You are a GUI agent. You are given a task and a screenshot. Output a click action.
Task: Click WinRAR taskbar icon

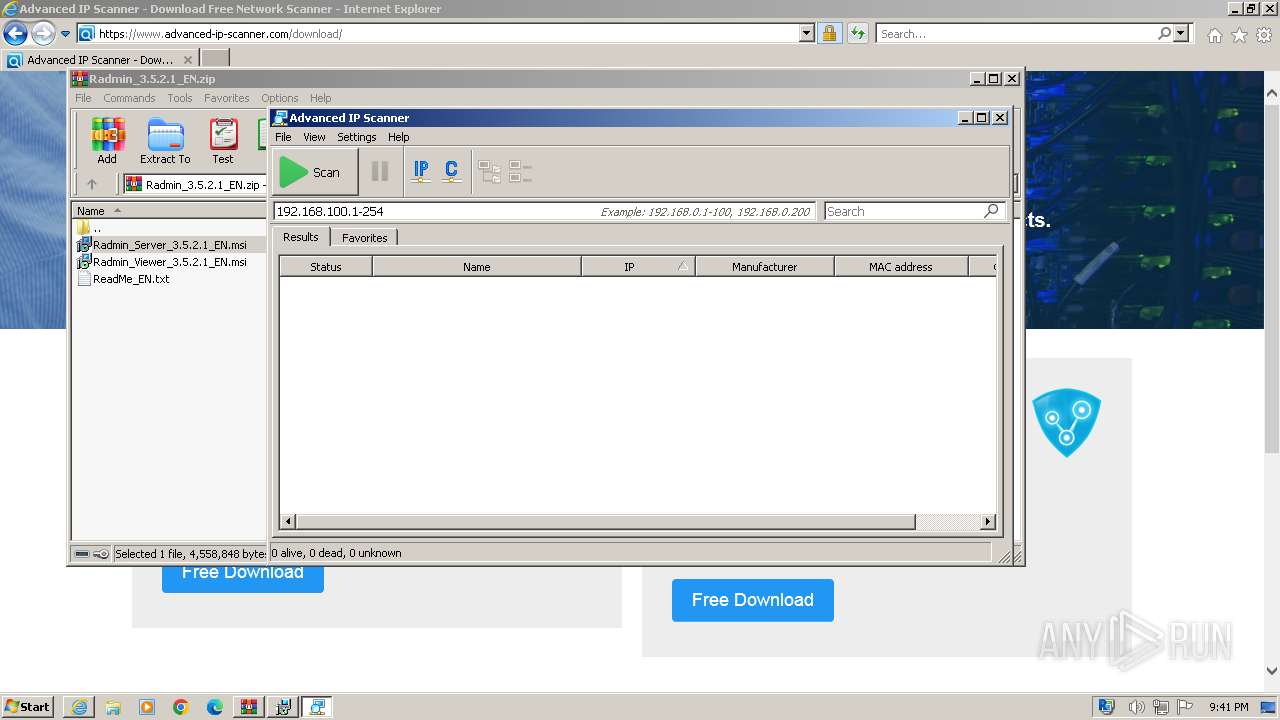249,707
